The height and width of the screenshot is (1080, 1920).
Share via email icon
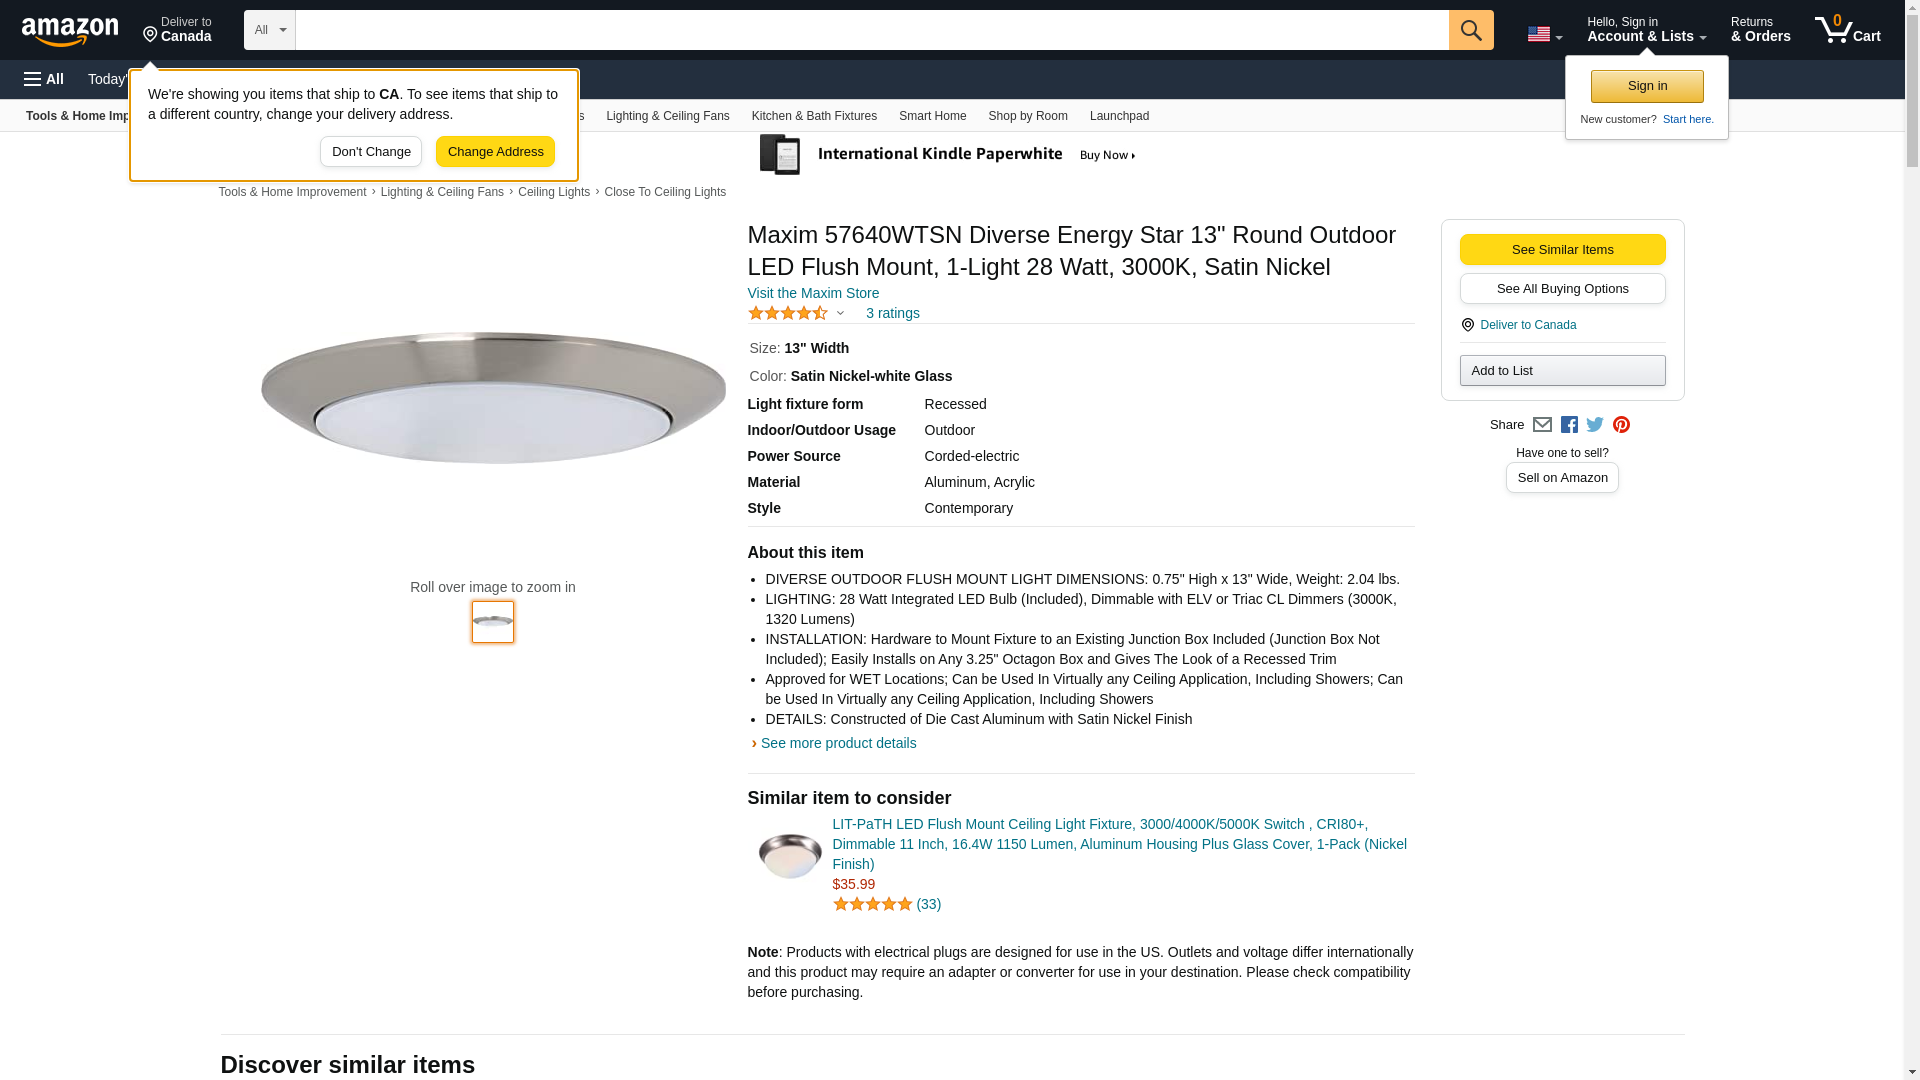(1542, 425)
